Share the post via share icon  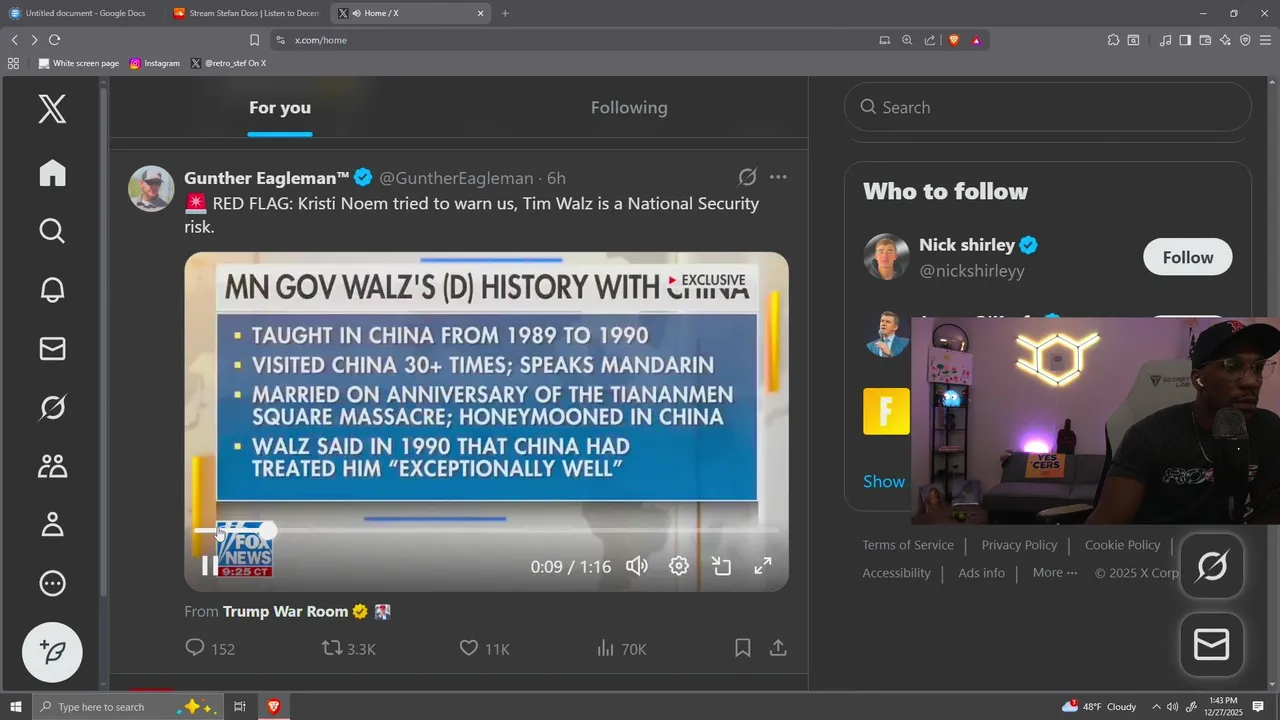(x=778, y=648)
